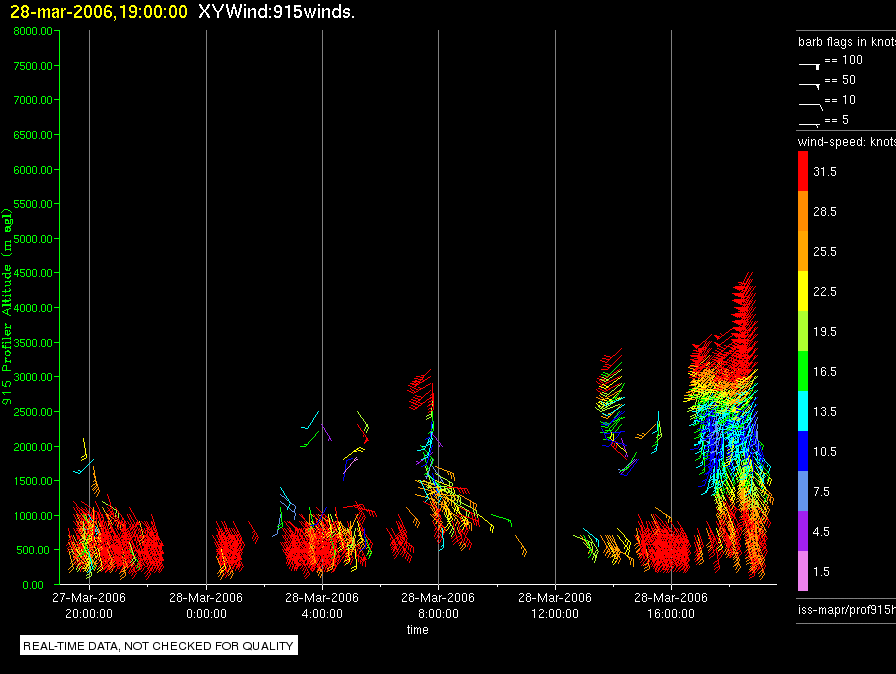Click the 2500.00 altitude axis label
The image size is (896, 674).
(33, 412)
